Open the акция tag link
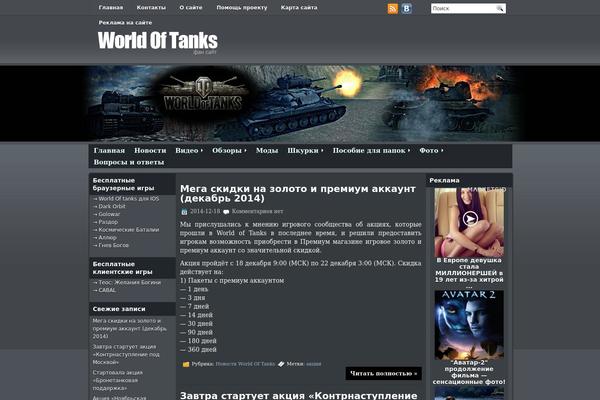This screenshot has height=400, width=600. click(314, 364)
